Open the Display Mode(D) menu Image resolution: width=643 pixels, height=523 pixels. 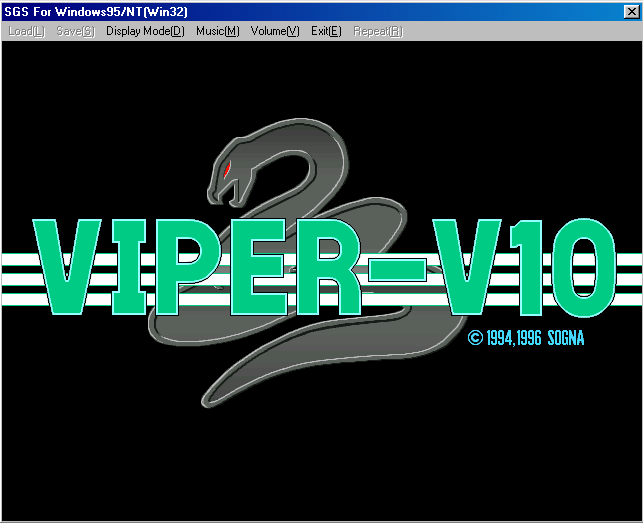tap(145, 31)
